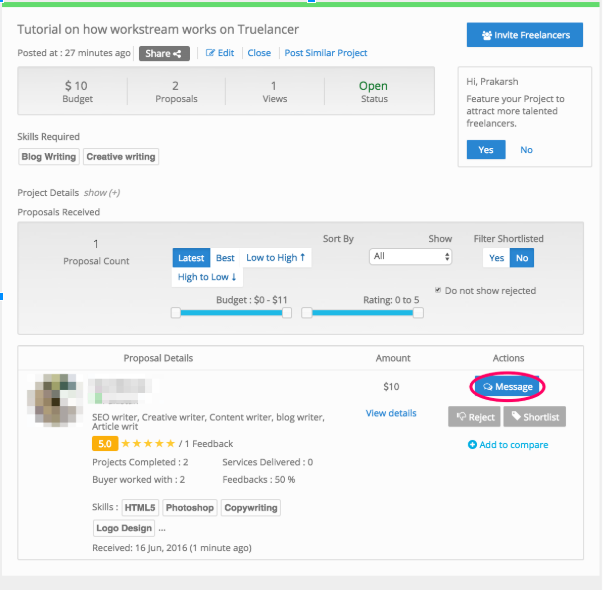Click '/ 1 Feedback' text
Screen dimensions: 605x590
pos(207,445)
